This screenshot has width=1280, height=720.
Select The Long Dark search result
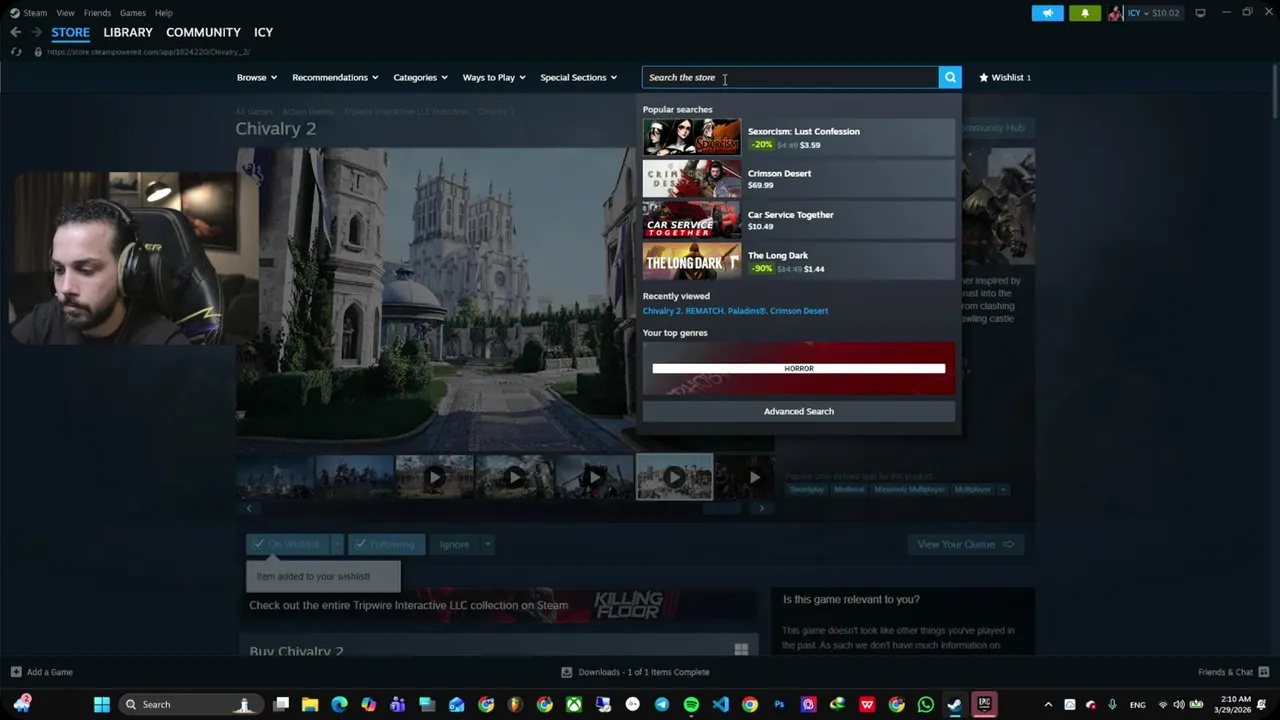799,261
